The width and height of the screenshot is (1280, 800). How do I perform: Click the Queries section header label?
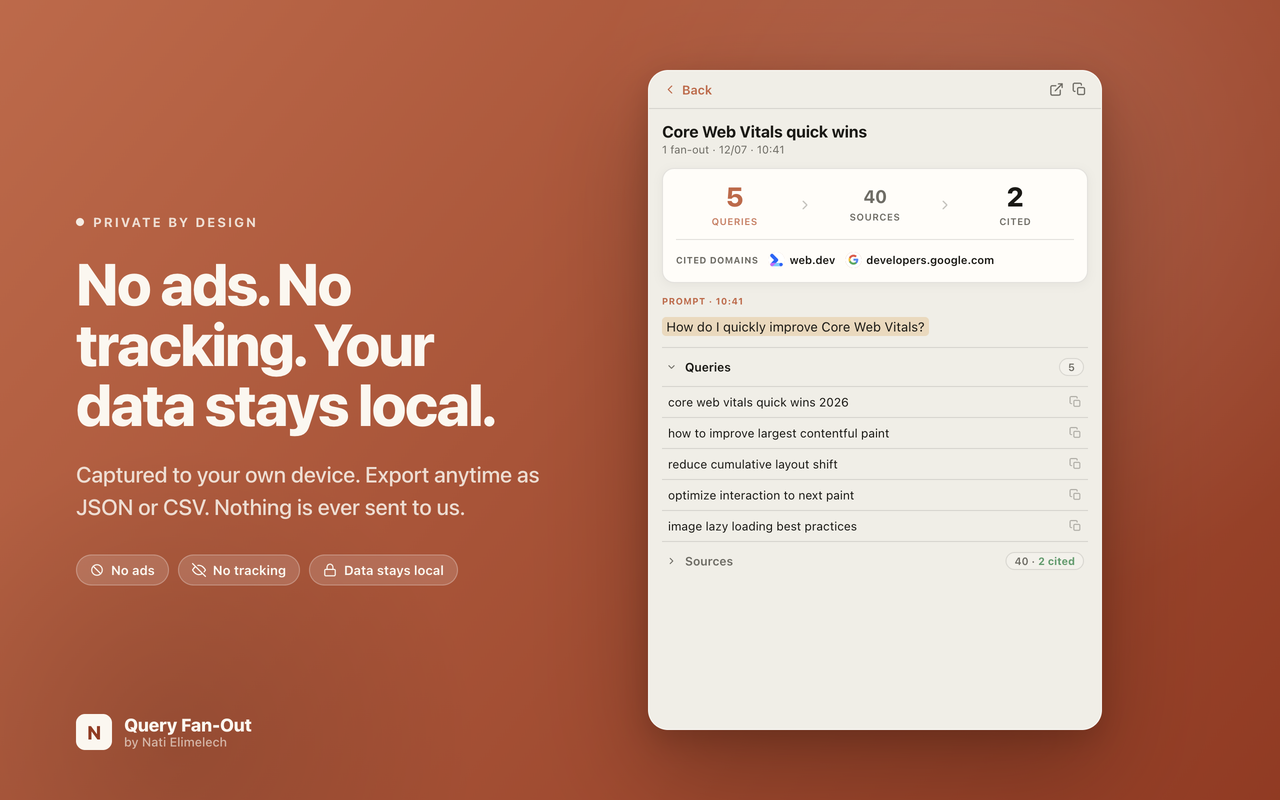click(x=708, y=367)
